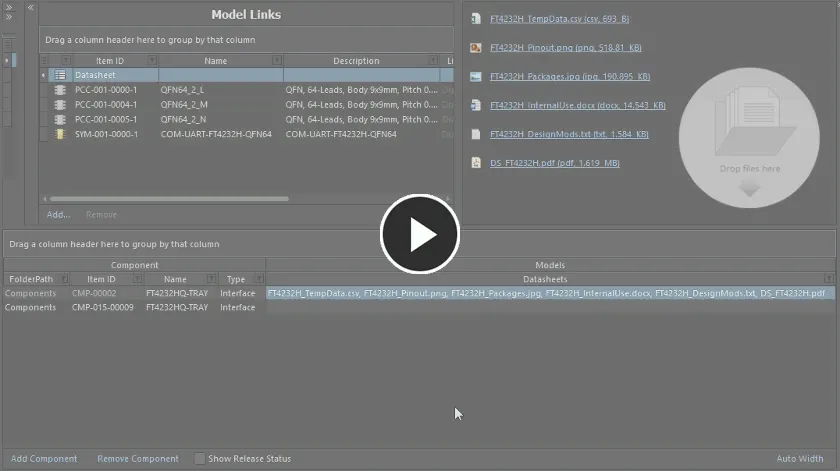Image resolution: width=840 pixels, height=471 pixels.
Task: Click symbol icon for SYM-001-0000-1
Action: (x=60, y=134)
